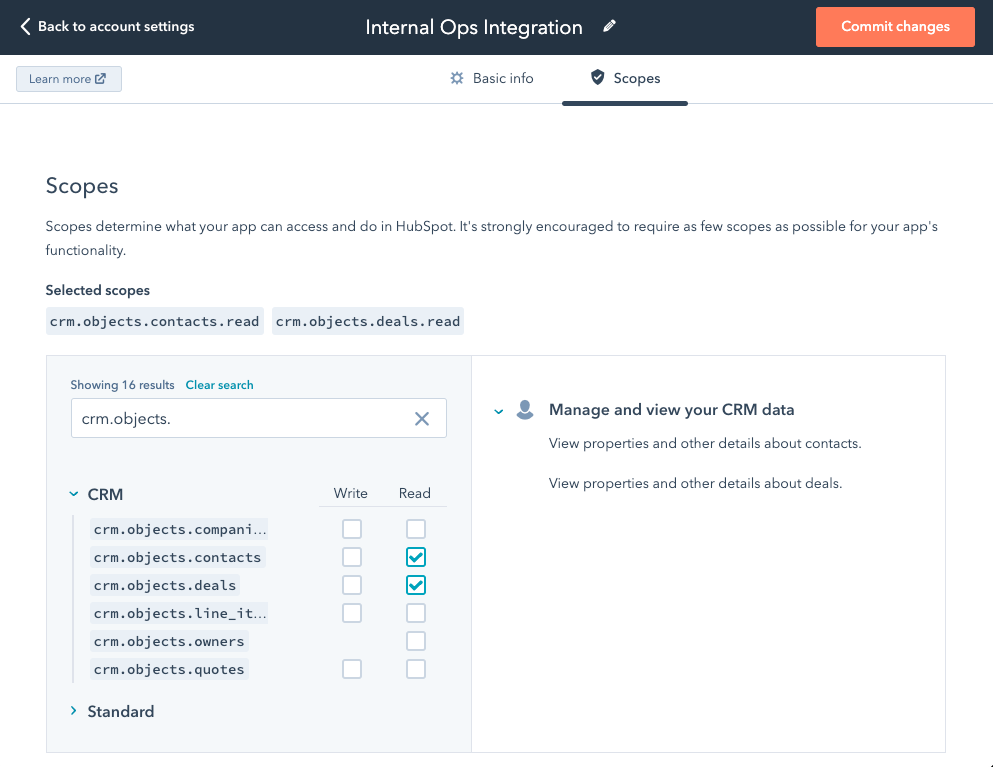Collapse the Manage and view your CRM data section
Viewport: 993px width, 767px height.
coord(497,410)
